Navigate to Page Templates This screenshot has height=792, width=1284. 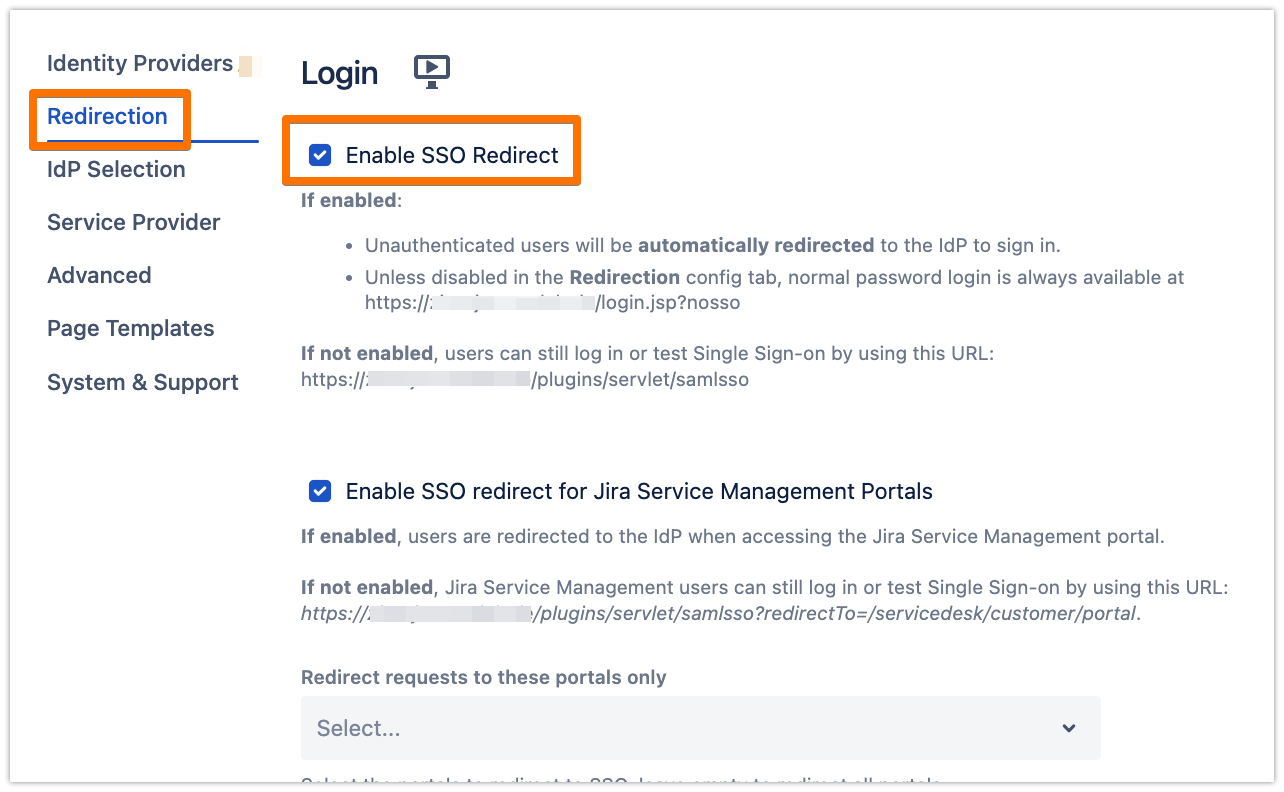[x=130, y=329]
